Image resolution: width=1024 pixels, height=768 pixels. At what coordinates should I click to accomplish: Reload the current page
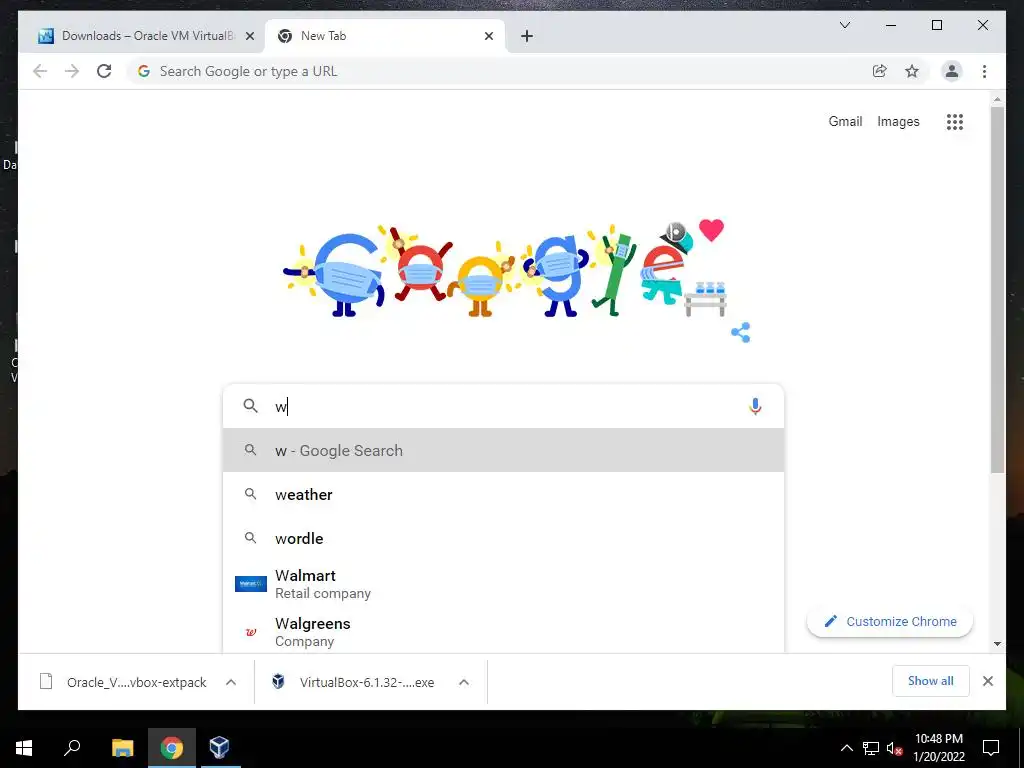[104, 71]
